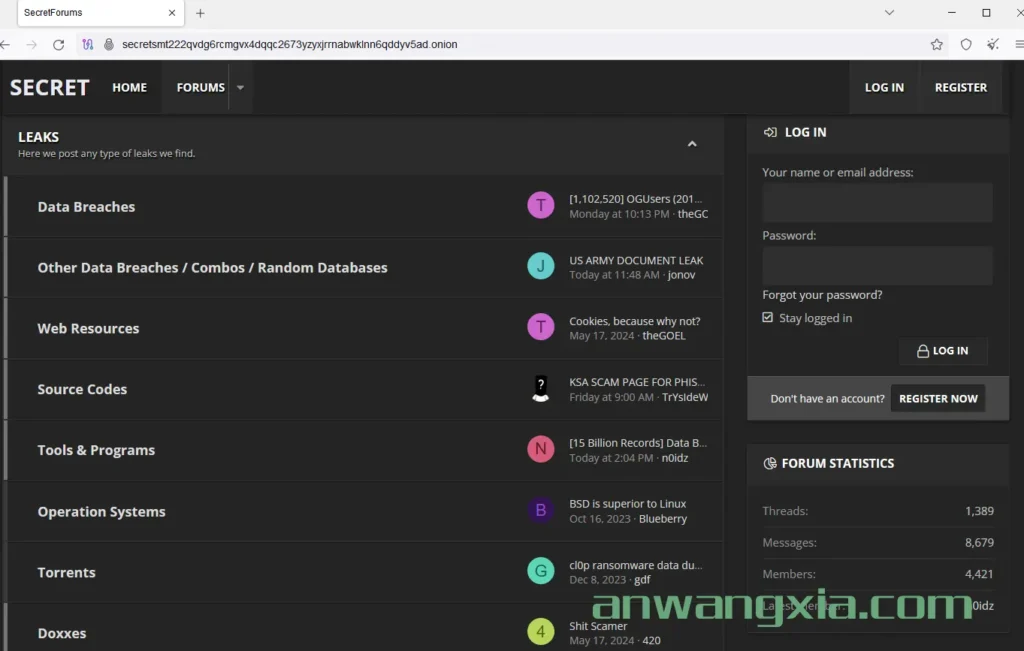Open Other Data Breaches / Combos forum

point(212,268)
